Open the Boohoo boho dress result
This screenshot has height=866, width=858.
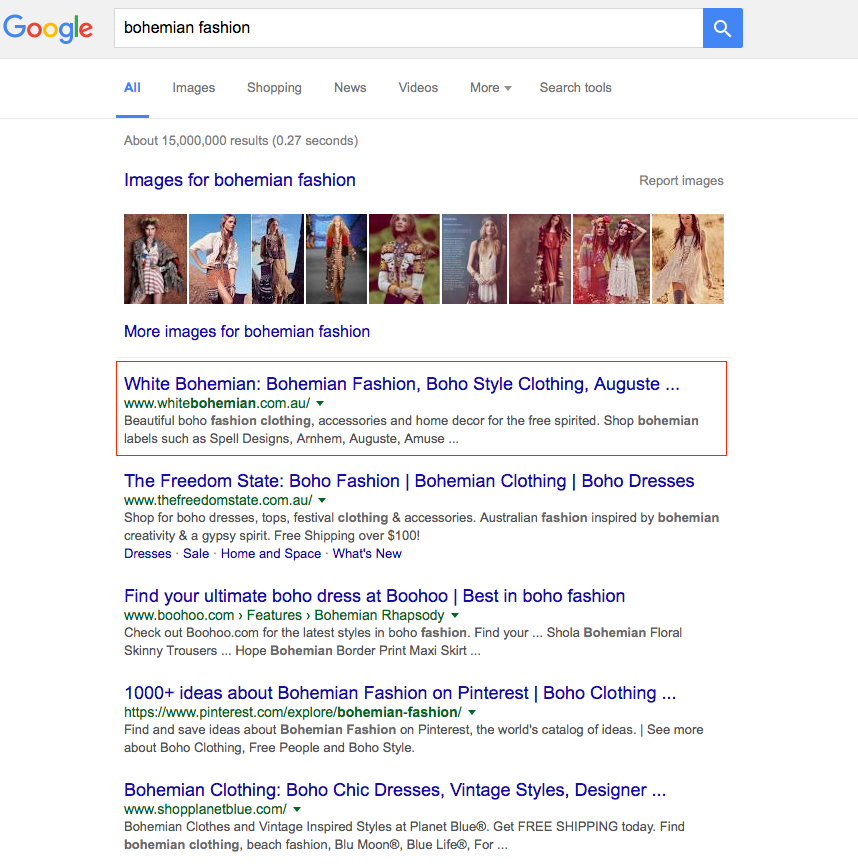click(374, 596)
